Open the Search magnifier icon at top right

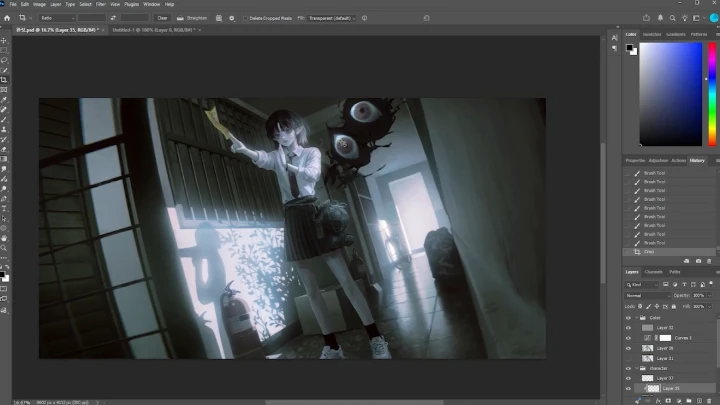click(672, 18)
